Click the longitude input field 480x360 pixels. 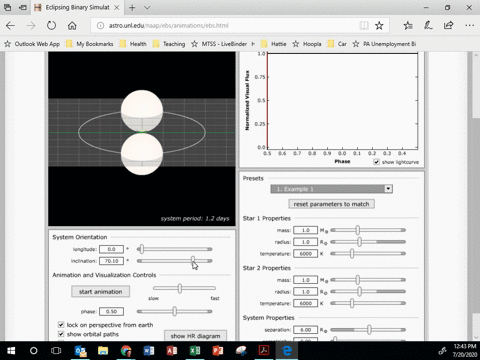click(x=111, y=249)
